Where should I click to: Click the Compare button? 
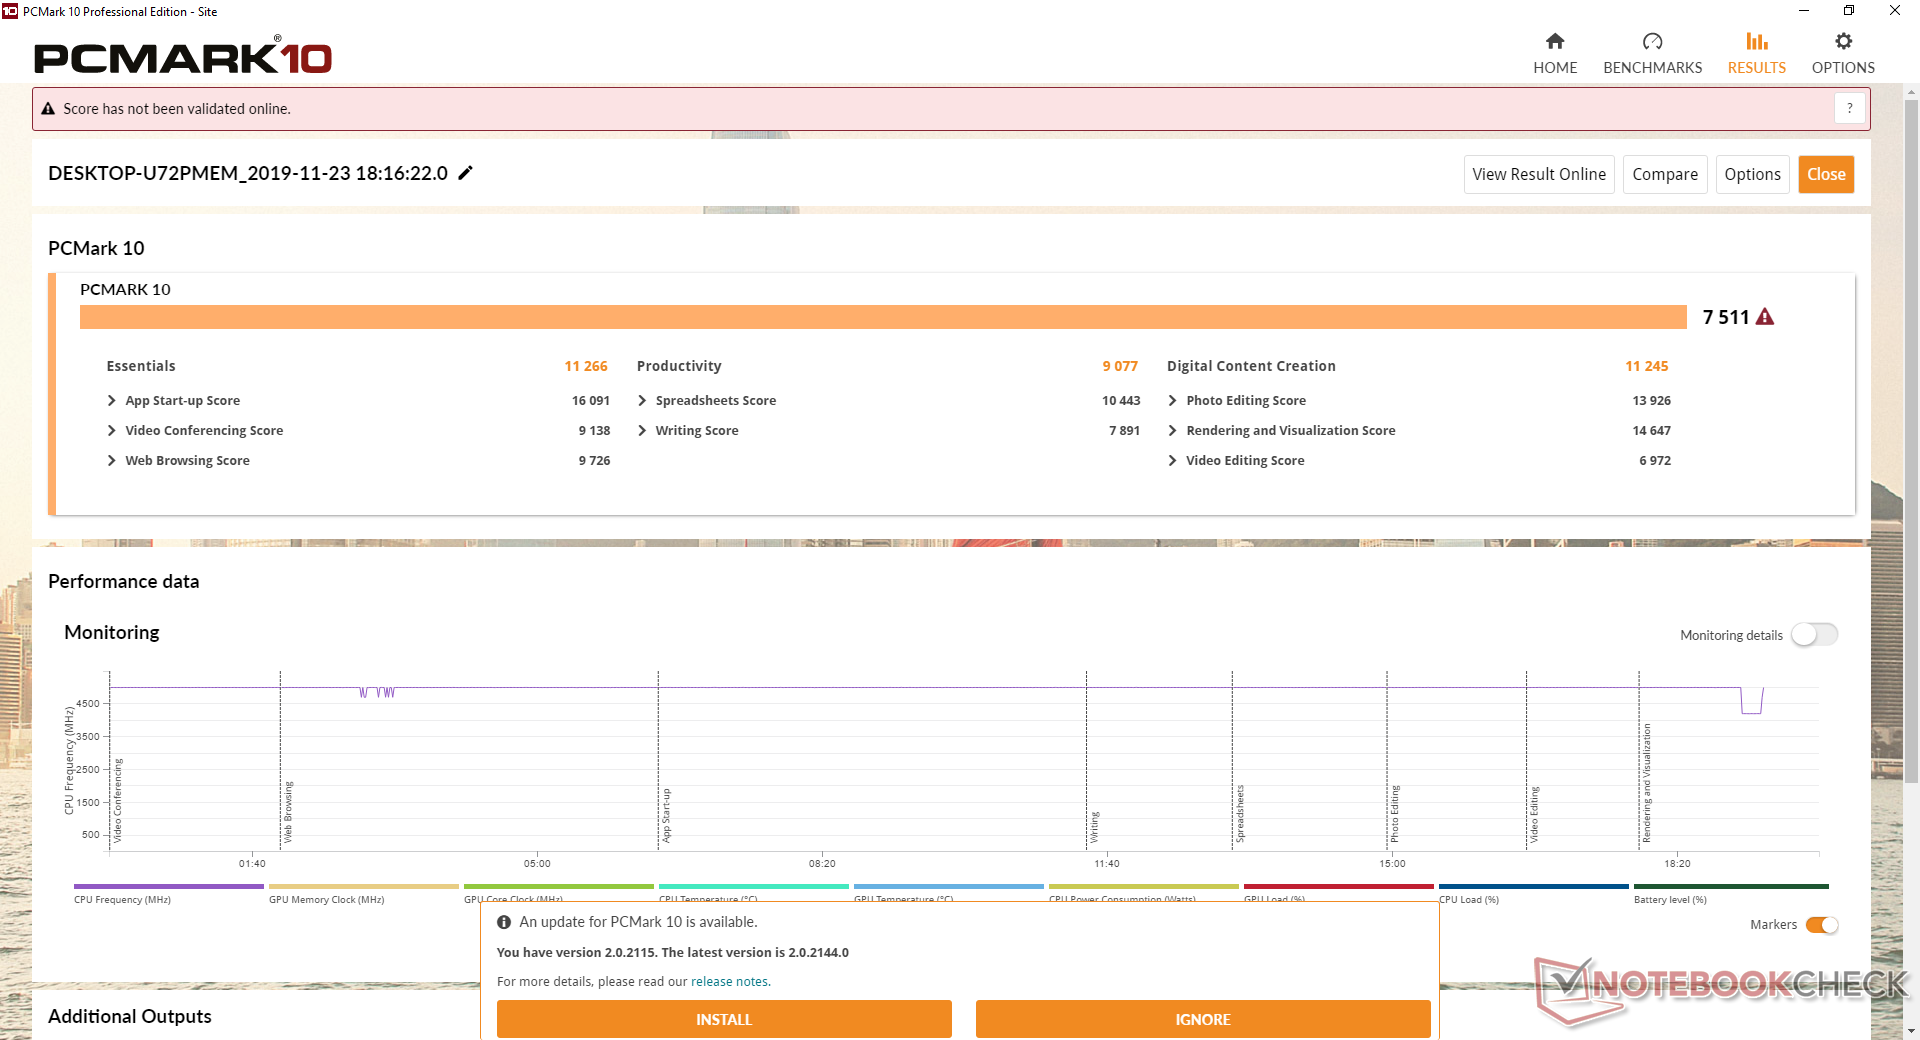click(x=1665, y=174)
